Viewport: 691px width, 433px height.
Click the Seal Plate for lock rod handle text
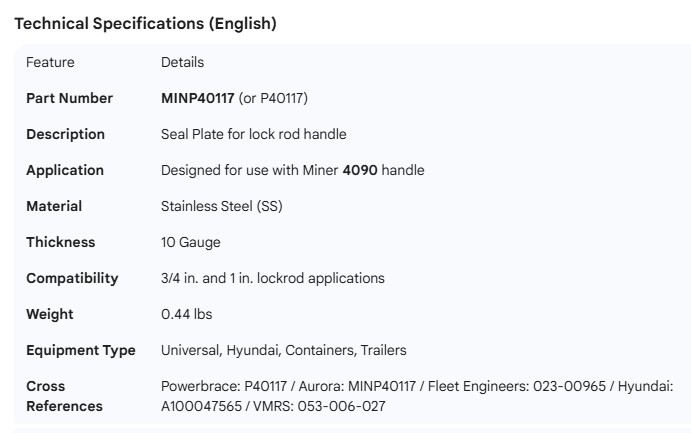[254, 134]
